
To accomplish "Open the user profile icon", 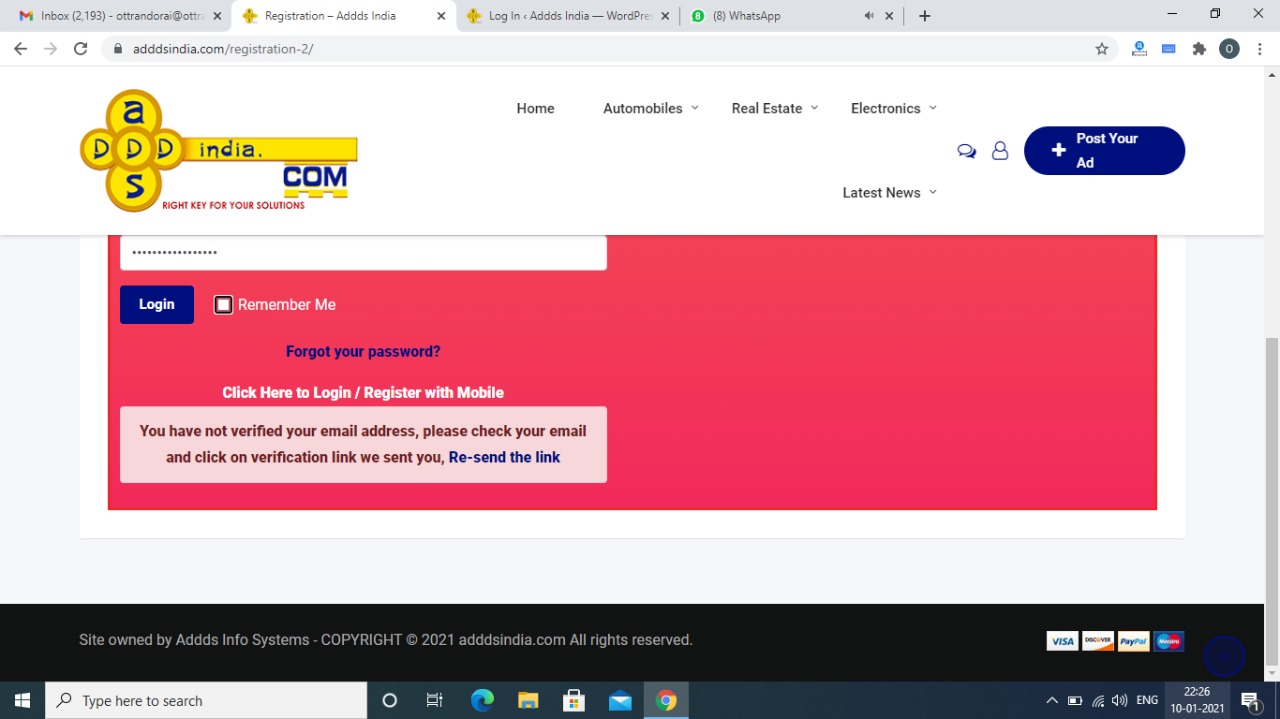I will pyautogui.click(x=999, y=151).
